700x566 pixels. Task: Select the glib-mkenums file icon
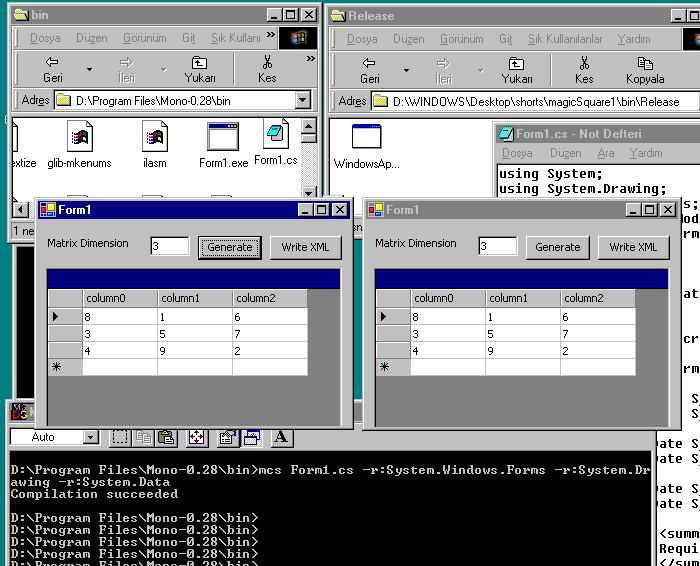click(79, 137)
